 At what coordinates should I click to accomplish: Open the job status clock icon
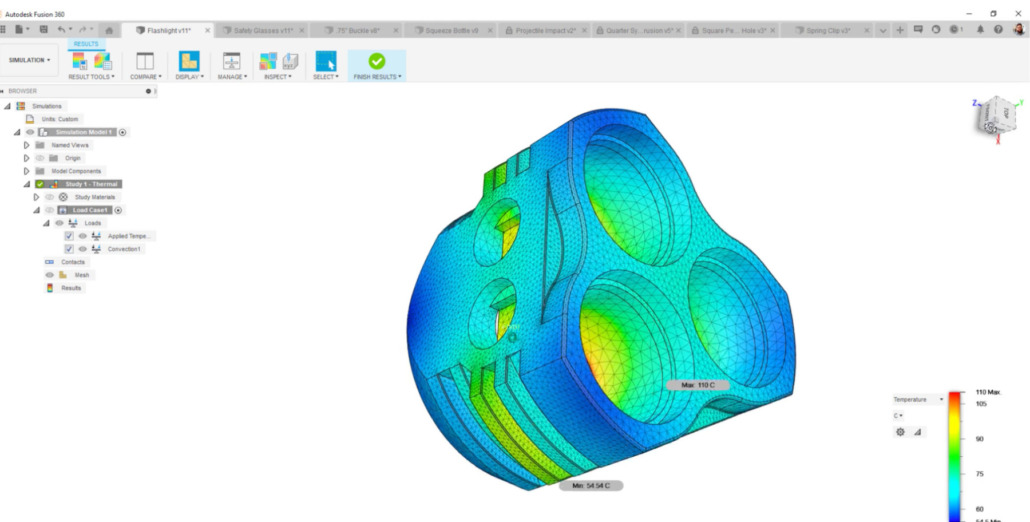(x=956, y=30)
